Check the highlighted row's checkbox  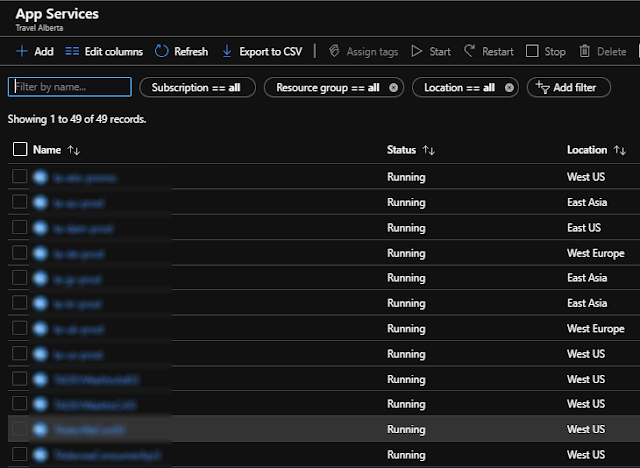pyautogui.click(x=19, y=429)
